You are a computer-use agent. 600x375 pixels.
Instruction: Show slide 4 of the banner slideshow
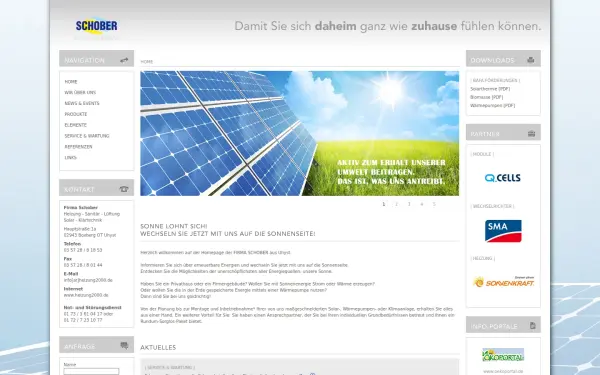point(422,204)
